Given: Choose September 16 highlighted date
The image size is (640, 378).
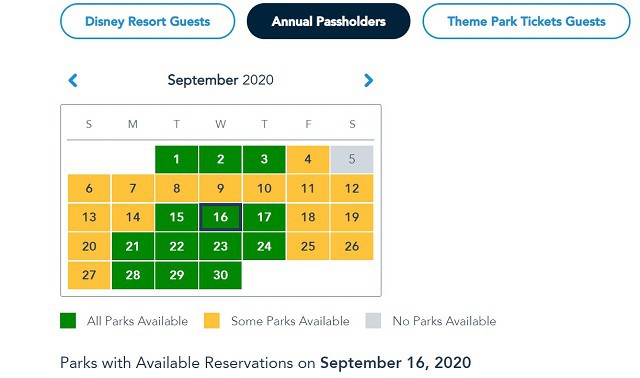Looking at the screenshot, I should (x=220, y=217).
